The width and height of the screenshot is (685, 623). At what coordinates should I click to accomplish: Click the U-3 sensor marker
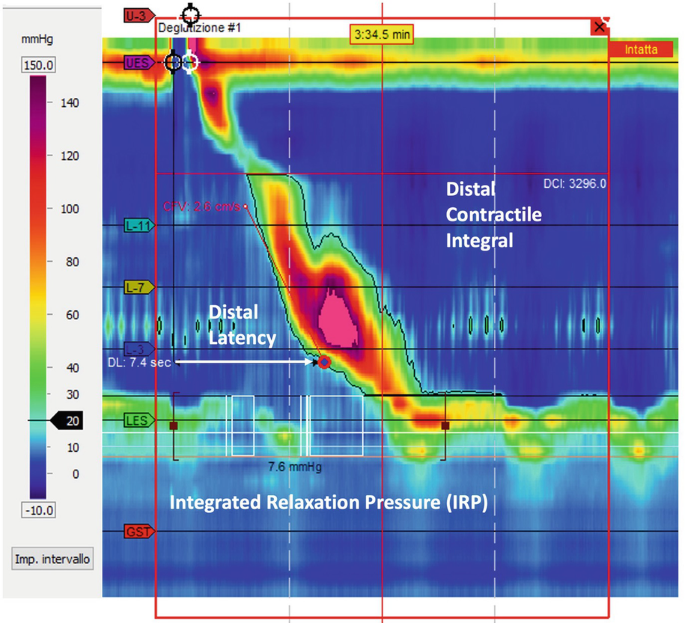point(136,16)
